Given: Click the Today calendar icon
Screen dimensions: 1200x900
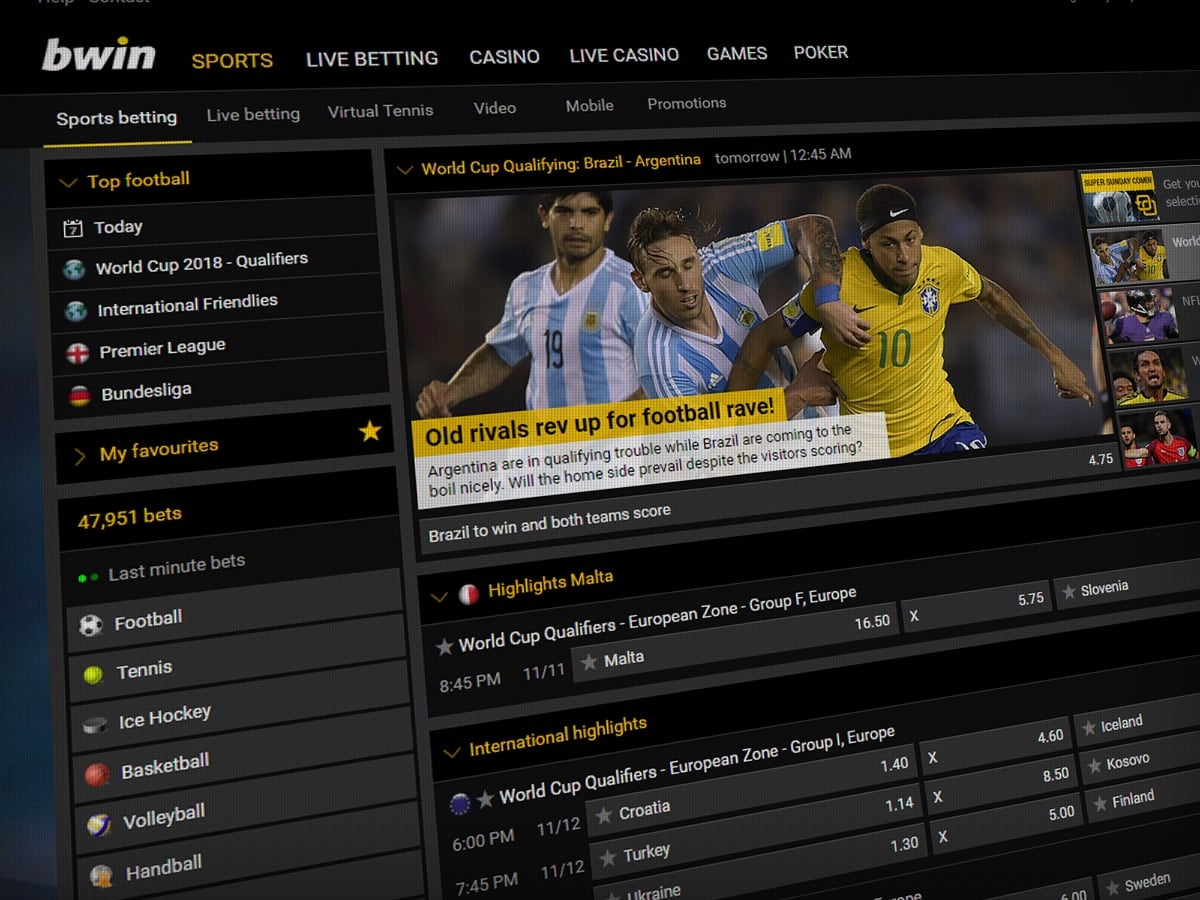Looking at the screenshot, I should pos(73,228).
